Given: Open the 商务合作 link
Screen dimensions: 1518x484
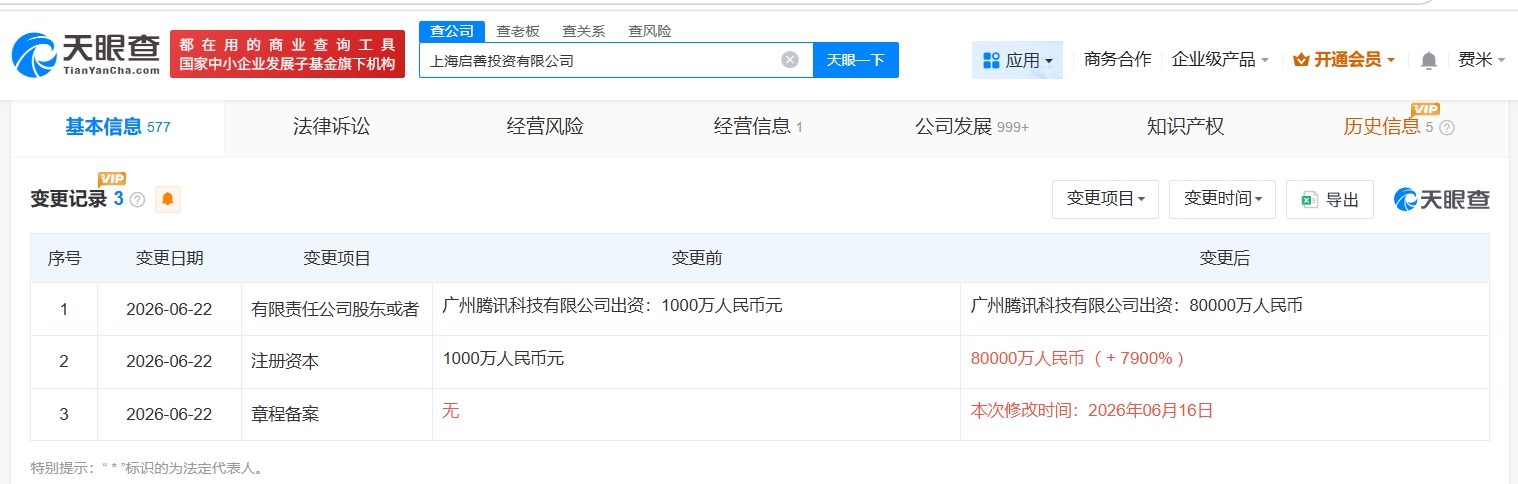Looking at the screenshot, I should [1118, 59].
